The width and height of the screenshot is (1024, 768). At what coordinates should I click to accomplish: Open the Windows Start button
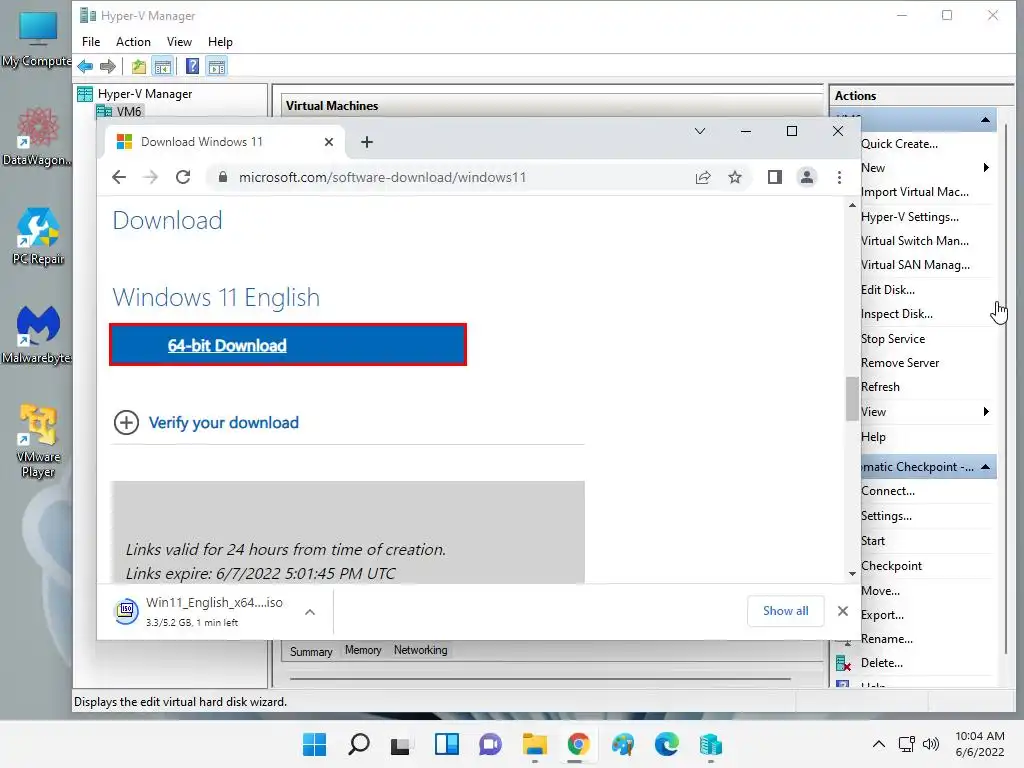point(314,744)
